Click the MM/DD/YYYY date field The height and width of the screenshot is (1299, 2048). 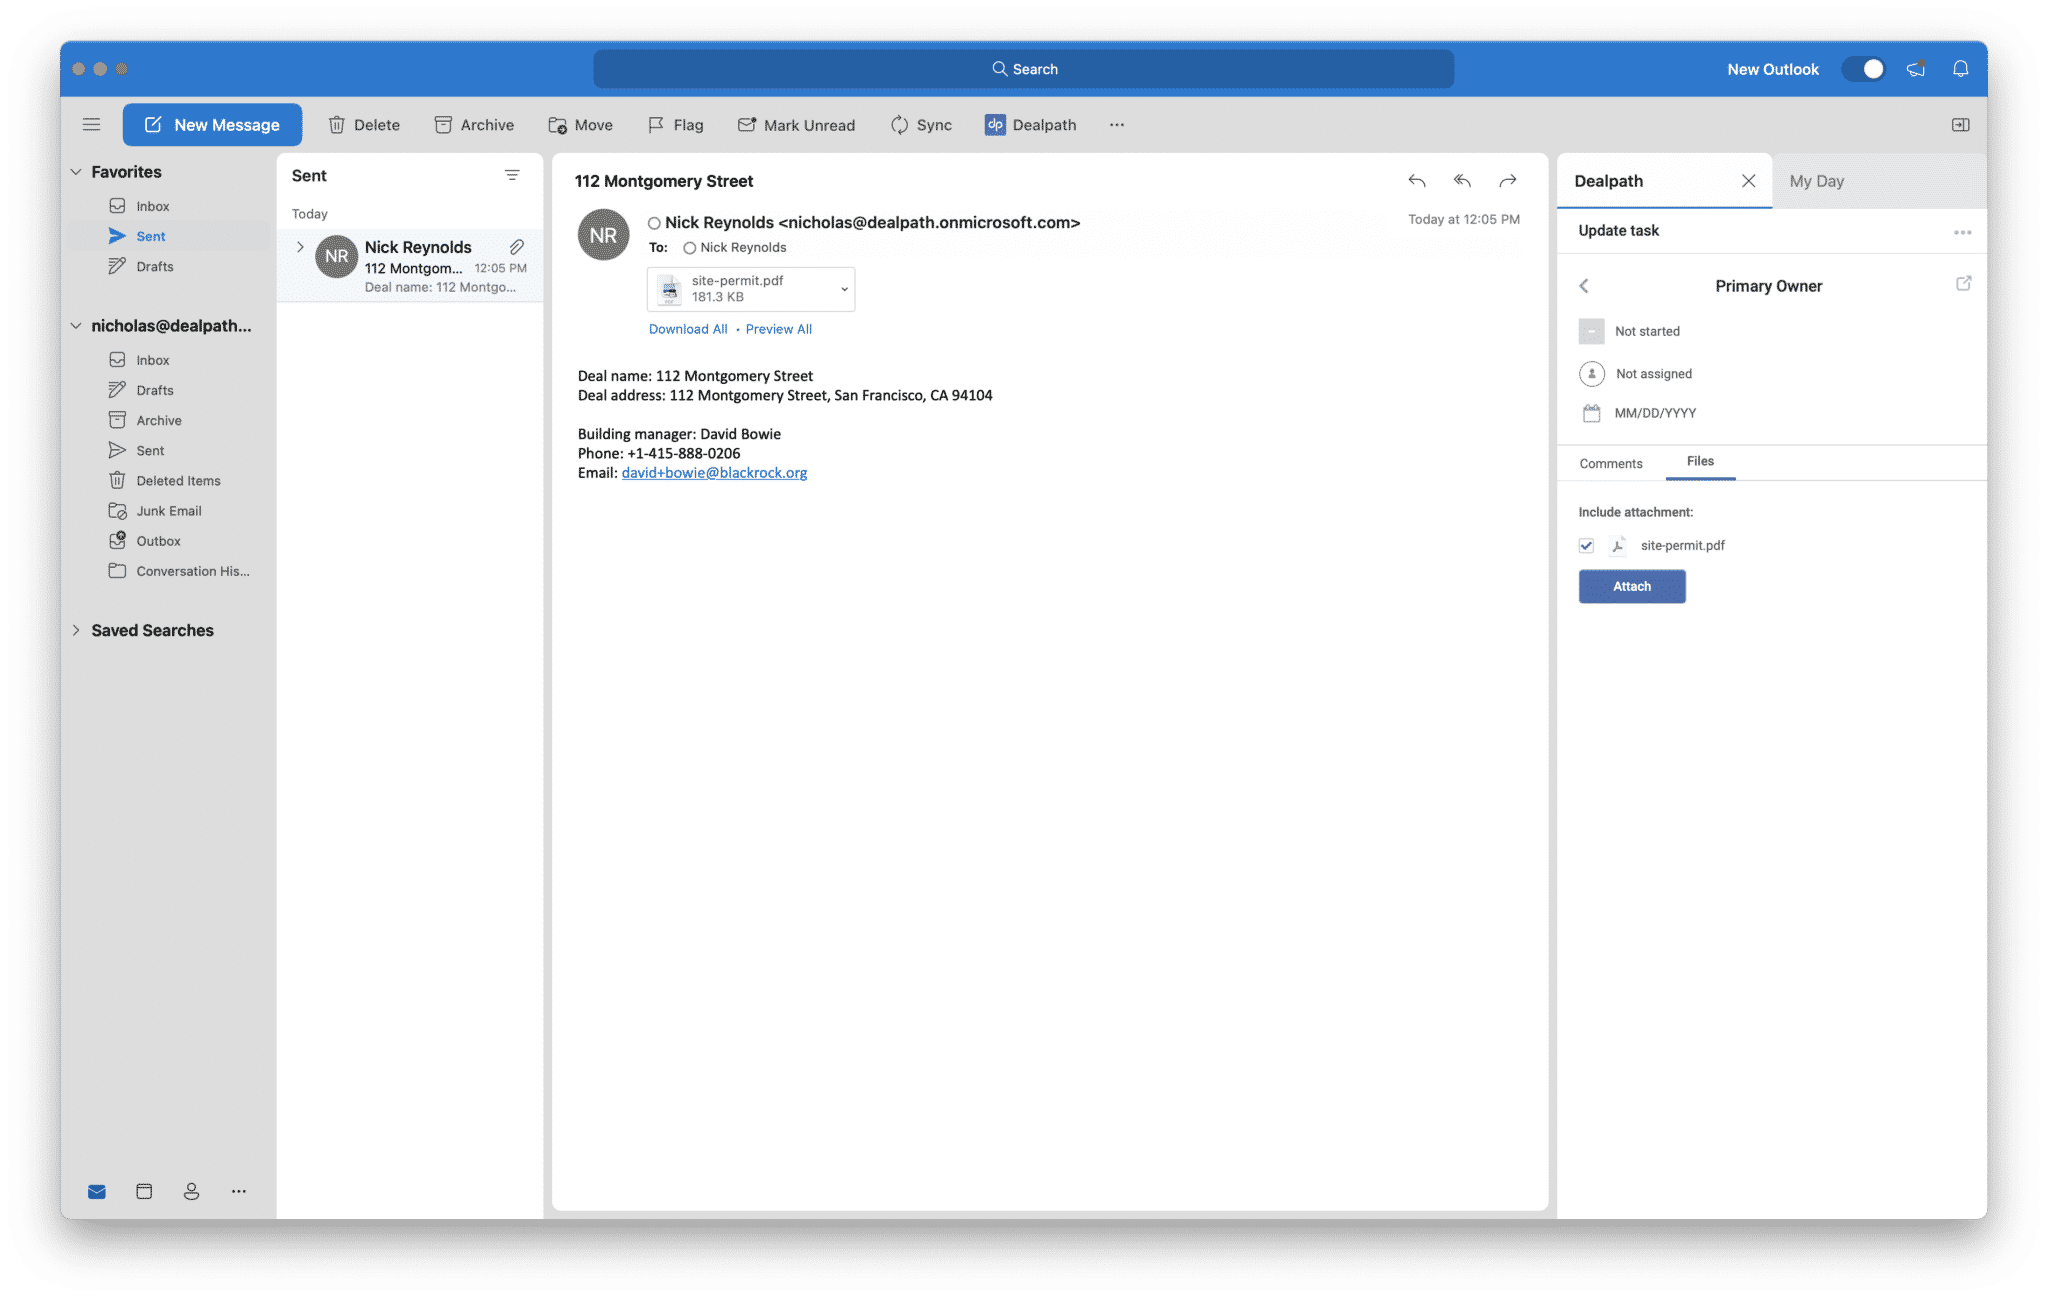coord(1656,412)
